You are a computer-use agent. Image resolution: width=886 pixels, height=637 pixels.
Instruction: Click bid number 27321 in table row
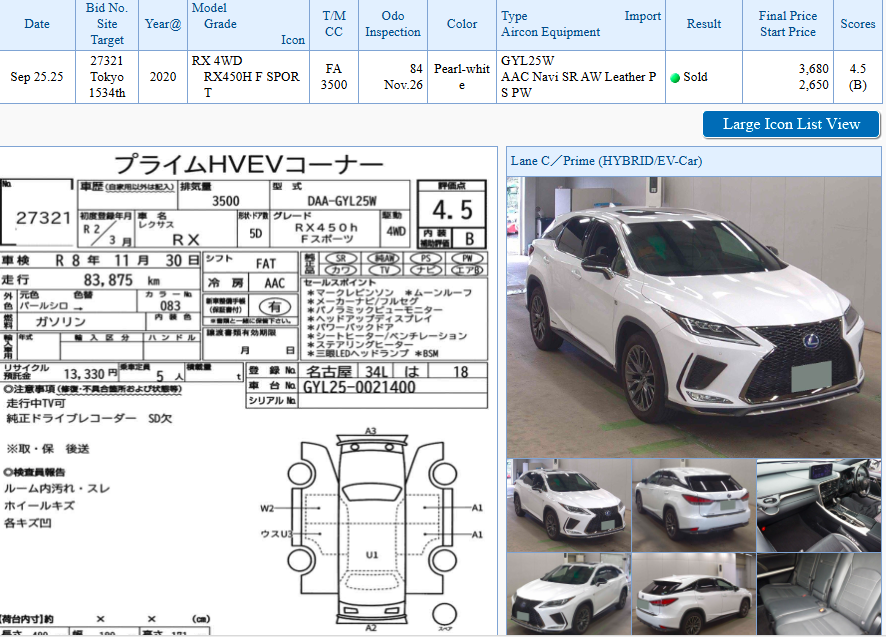107,61
